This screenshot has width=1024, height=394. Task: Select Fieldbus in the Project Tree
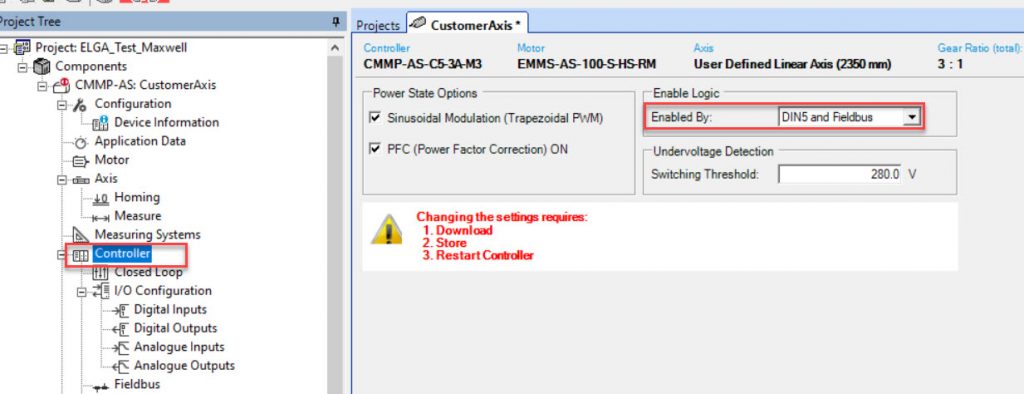point(137,384)
